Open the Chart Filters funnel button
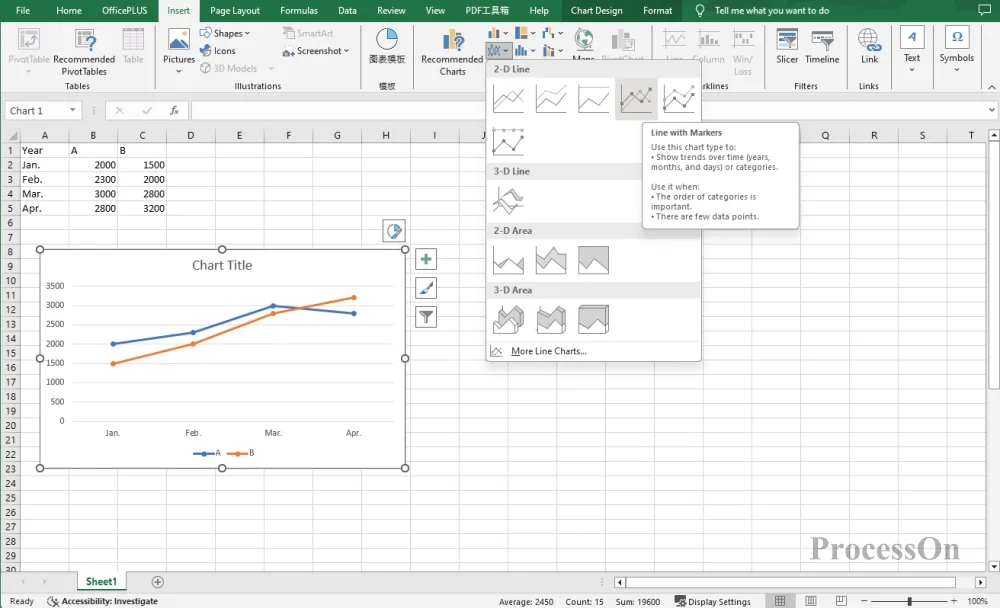Viewport: 1000px width, 608px height. [x=426, y=317]
